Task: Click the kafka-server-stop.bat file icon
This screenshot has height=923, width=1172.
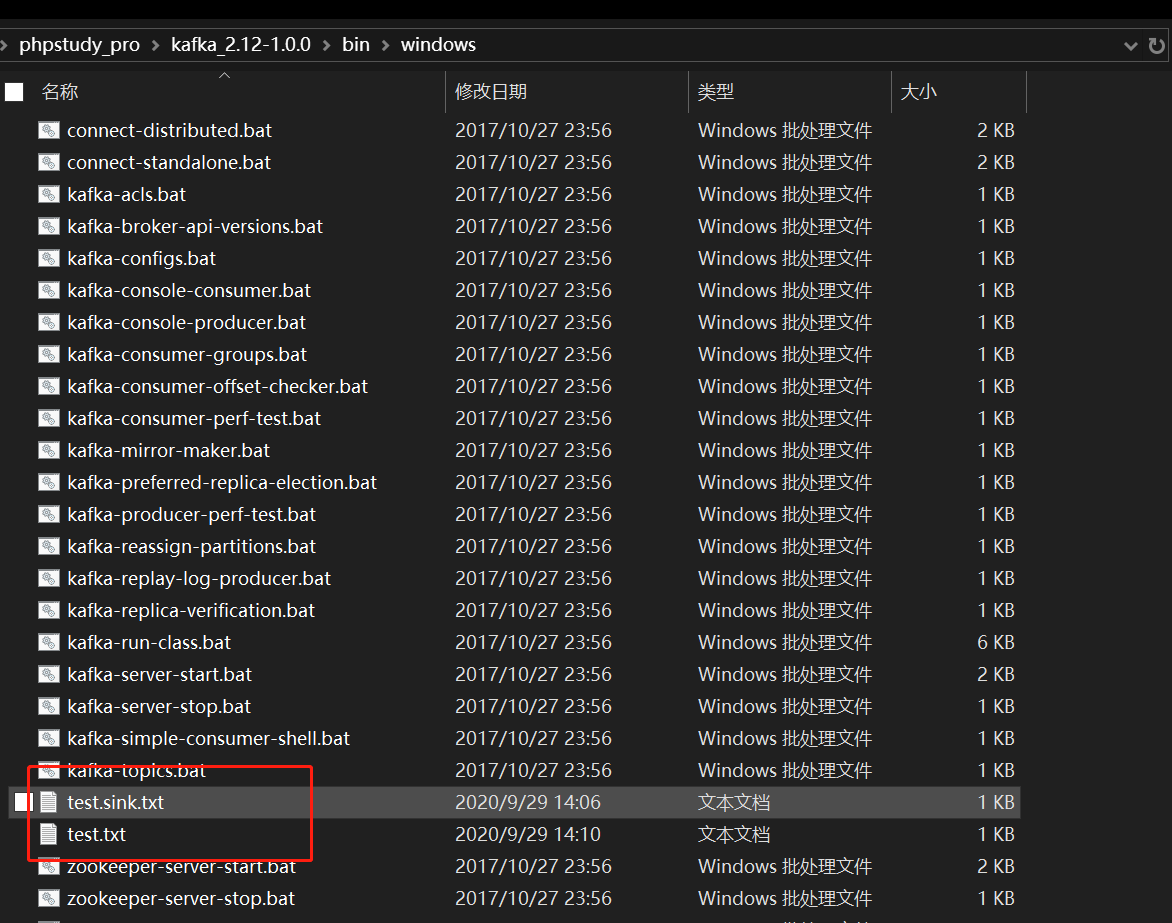Action: coord(49,707)
